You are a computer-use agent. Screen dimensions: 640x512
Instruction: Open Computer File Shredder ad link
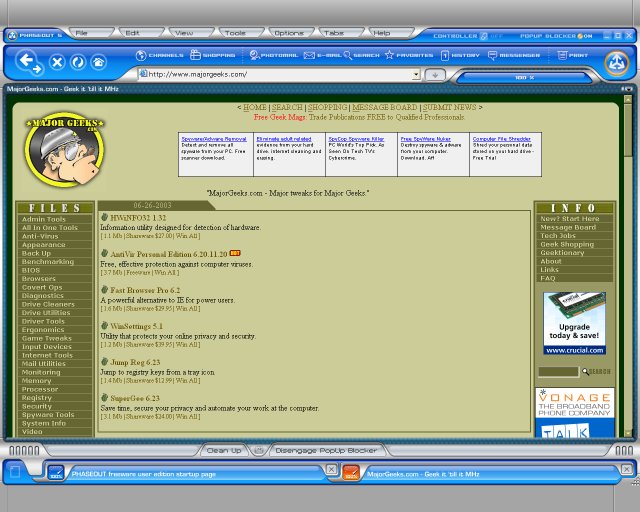502,139
